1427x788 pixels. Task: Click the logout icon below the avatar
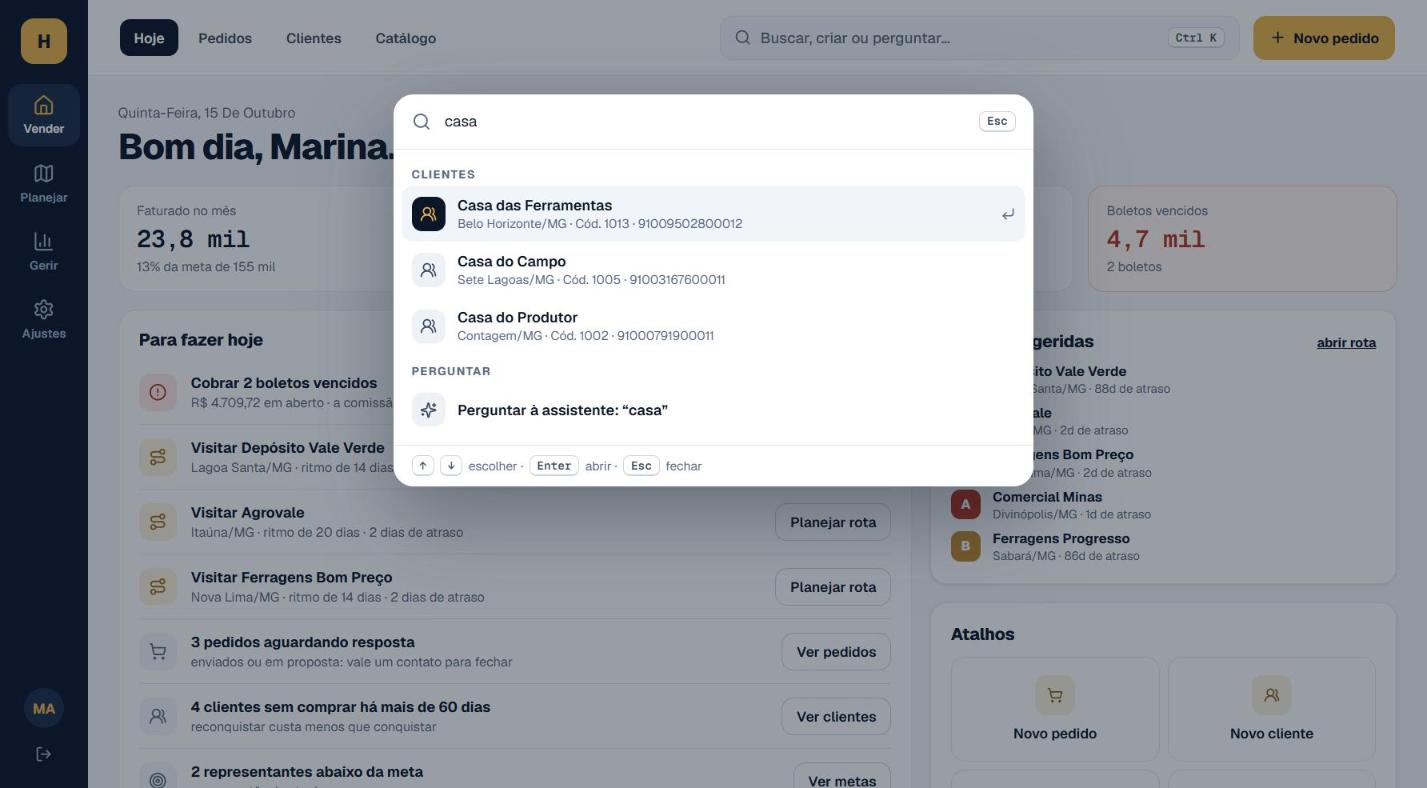tap(44, 754)
